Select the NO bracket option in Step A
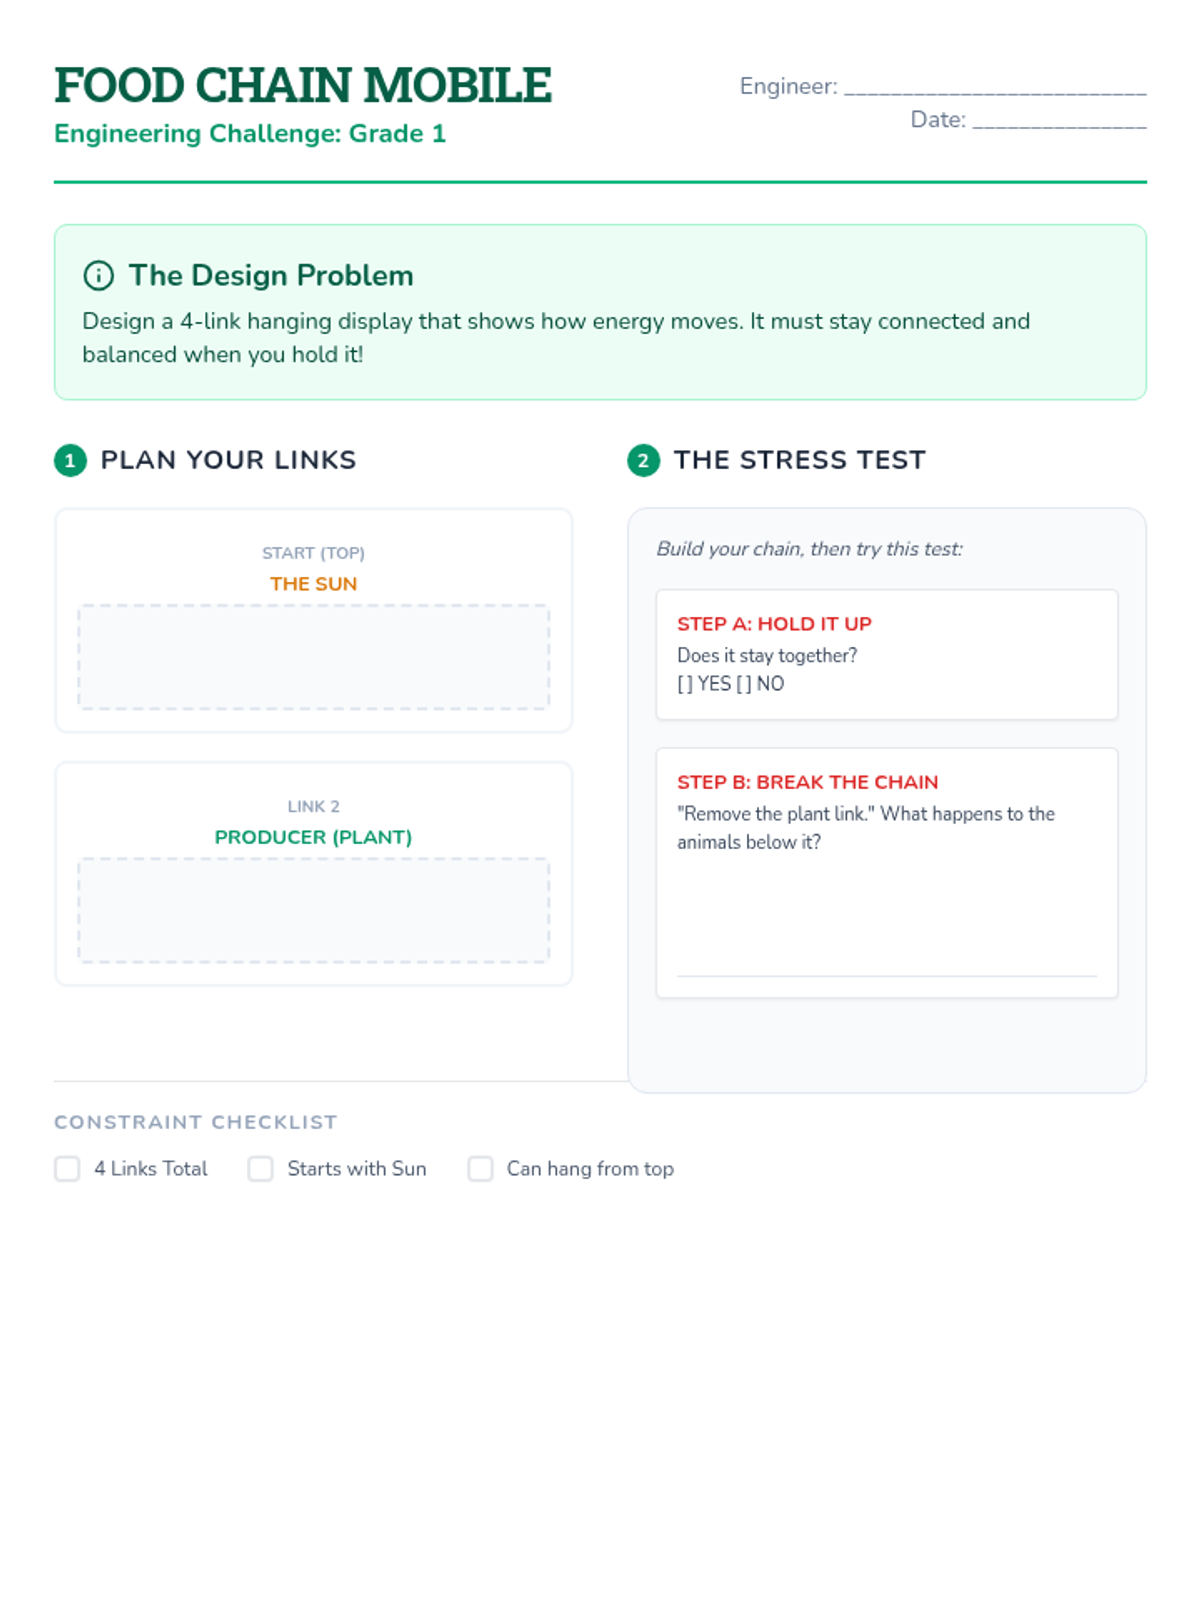Viewport: 1200px width, 1600px height. point(760,684)
